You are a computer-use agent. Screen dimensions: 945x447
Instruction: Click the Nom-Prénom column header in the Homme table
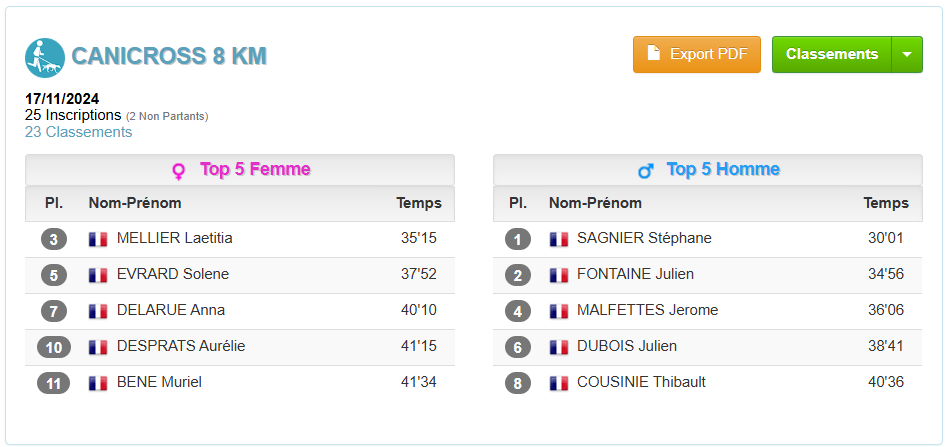click(595, 203)
